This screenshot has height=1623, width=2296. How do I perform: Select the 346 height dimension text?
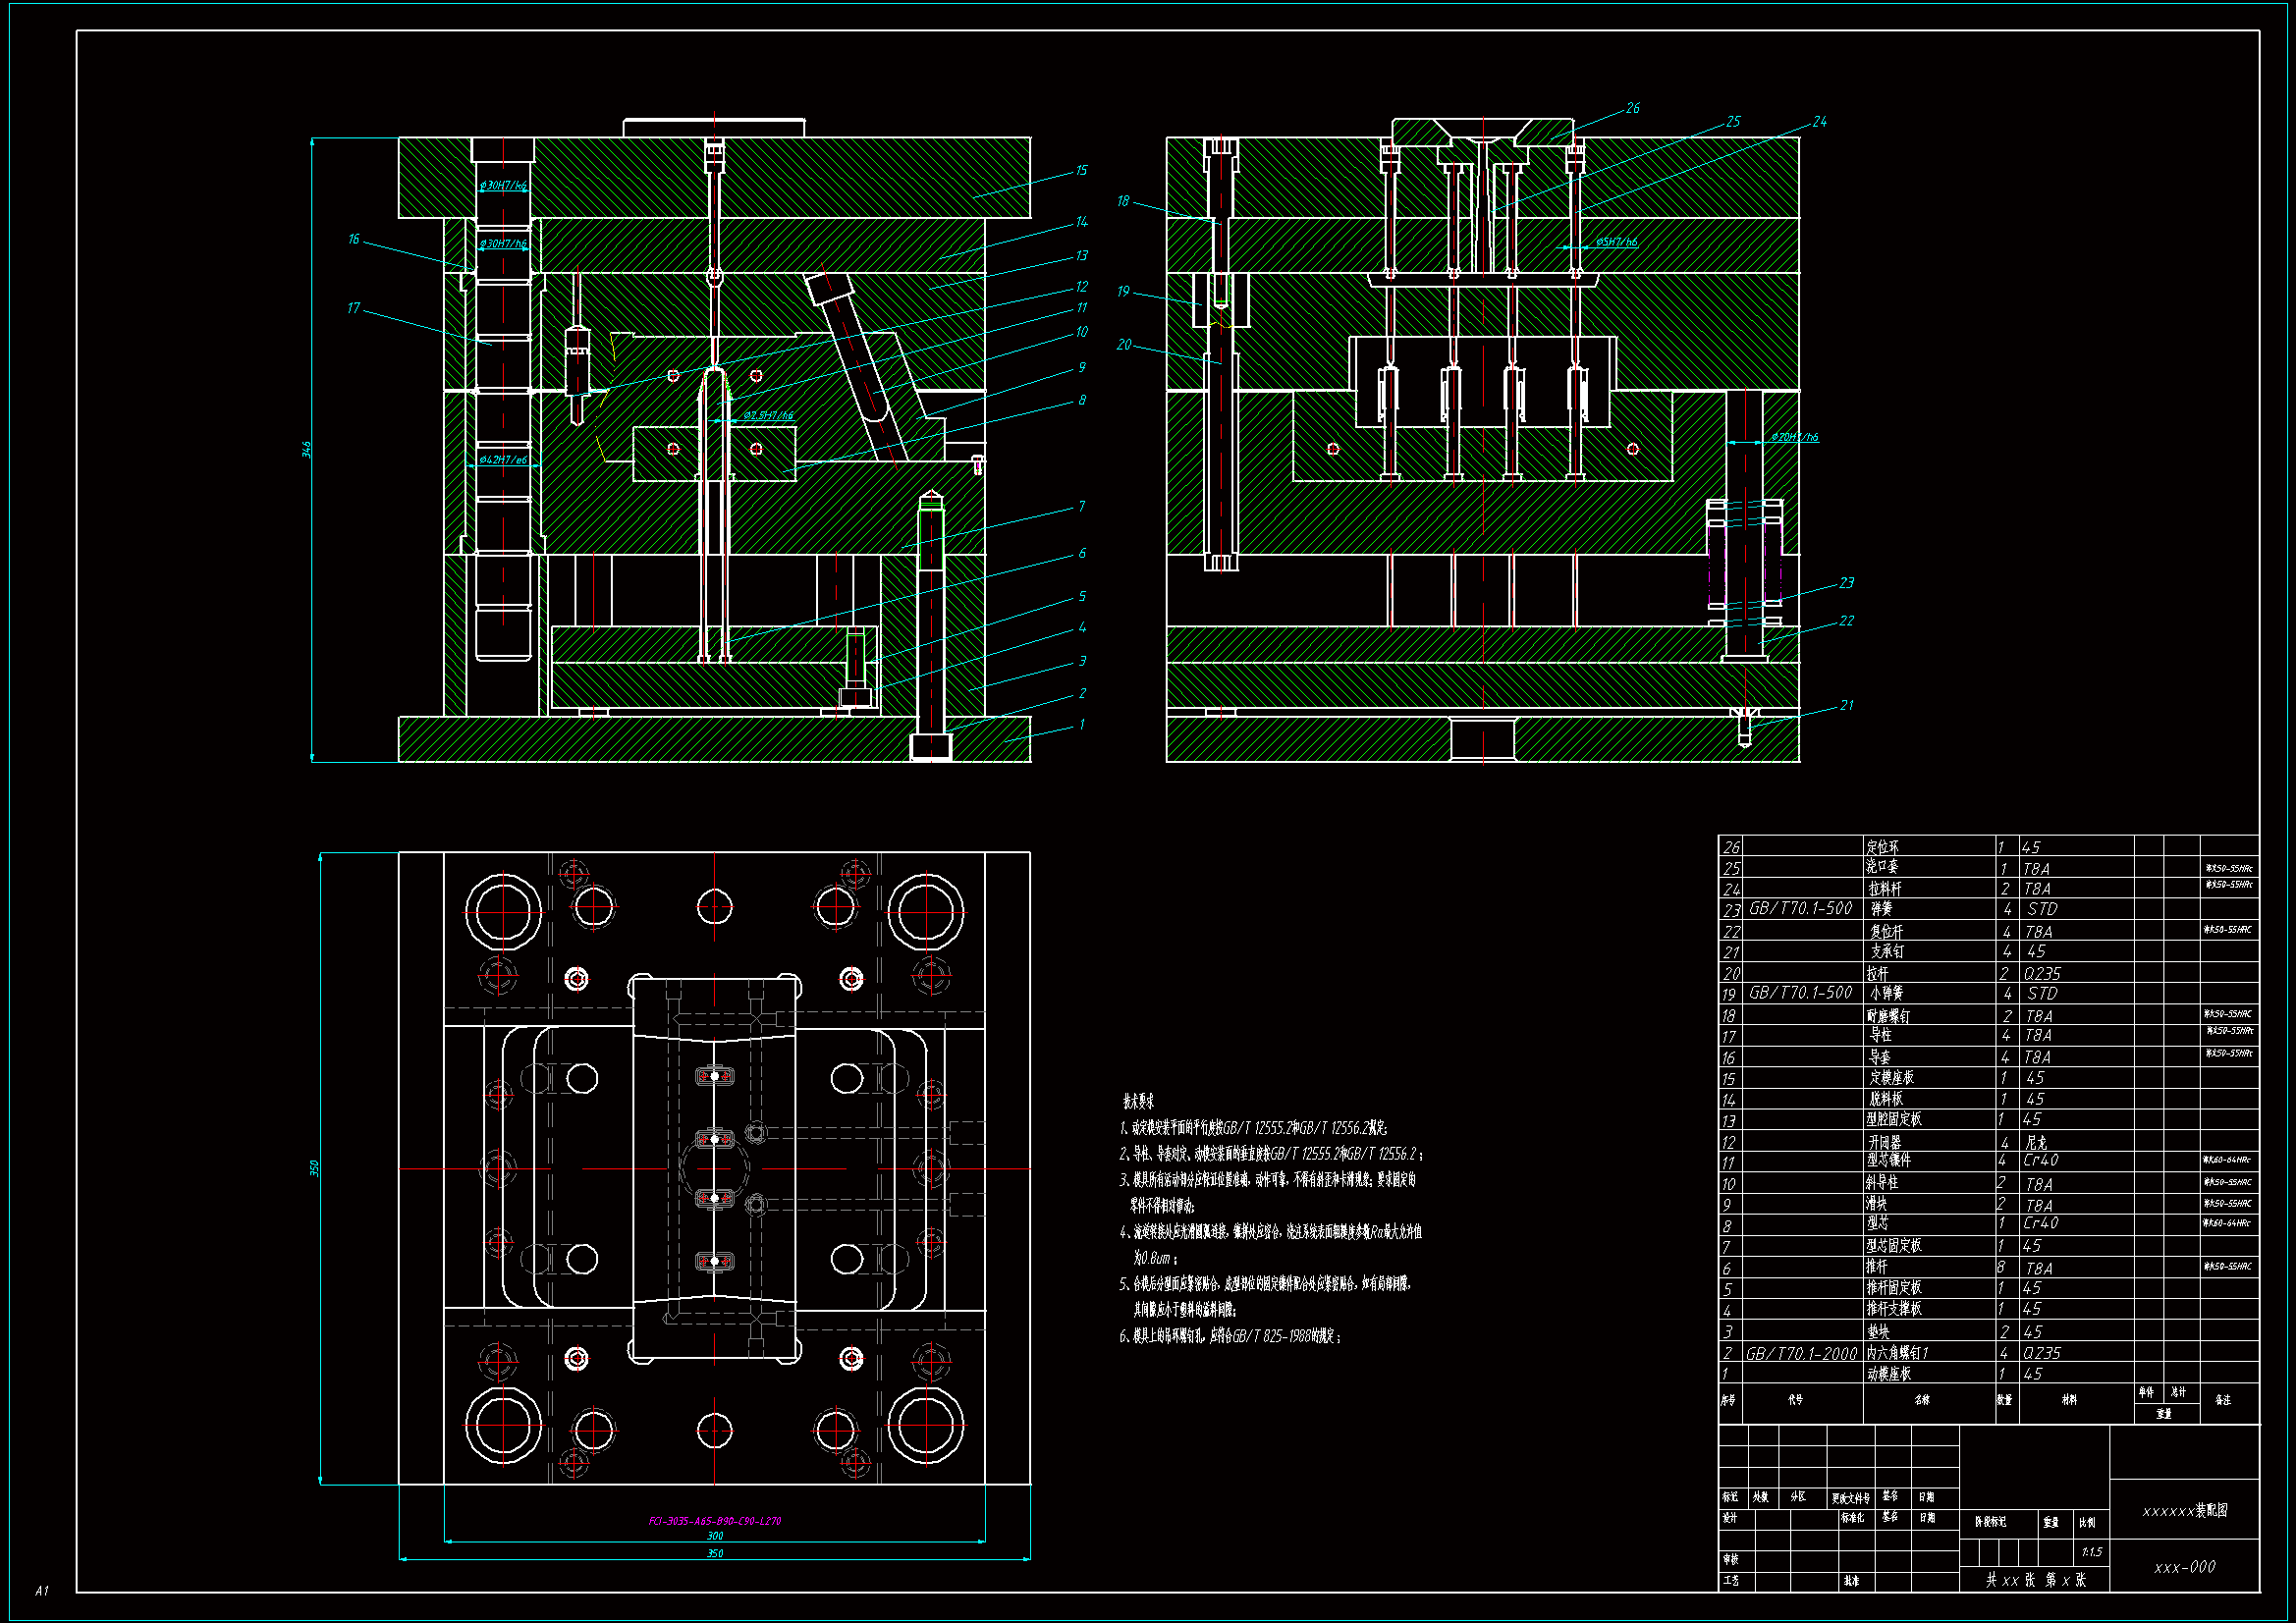coord(306,450)
